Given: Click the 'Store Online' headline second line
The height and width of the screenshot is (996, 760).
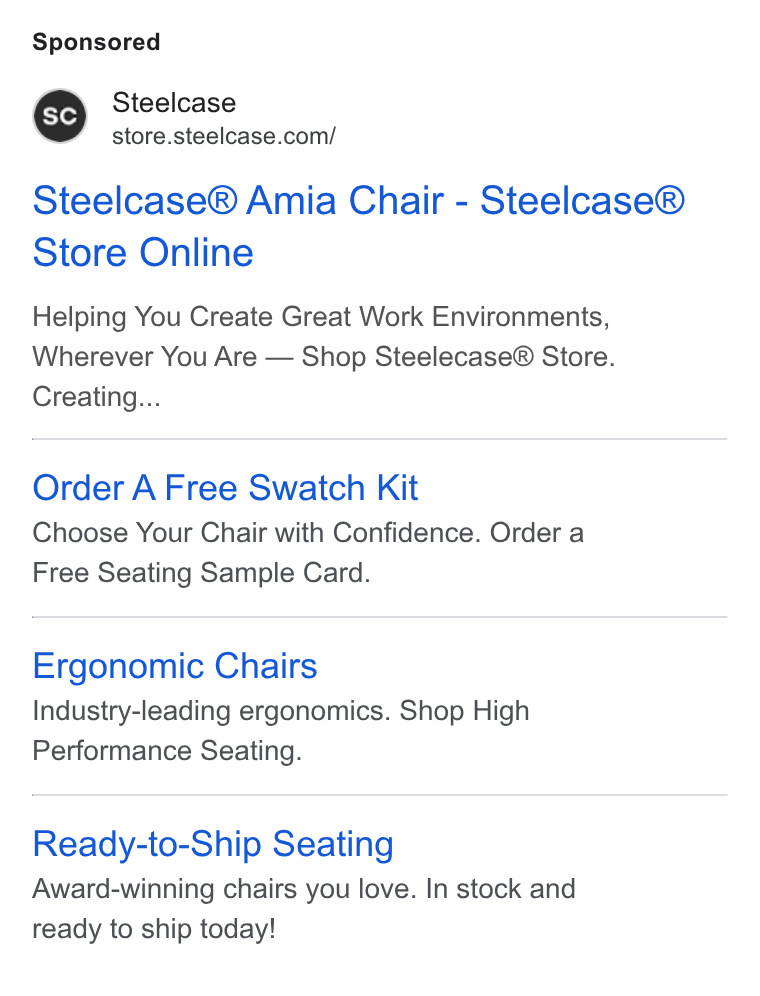Looking at the screenshot, I should click(143, 253).
